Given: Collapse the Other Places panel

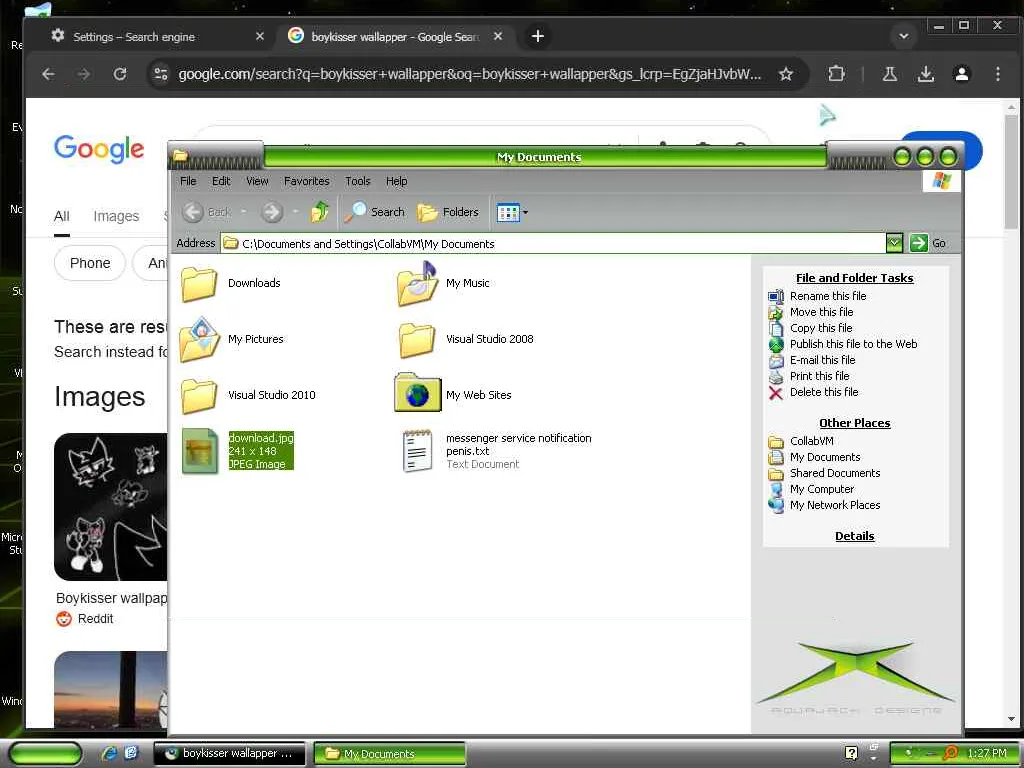Looking at the screenshot, I should (854, 423).
